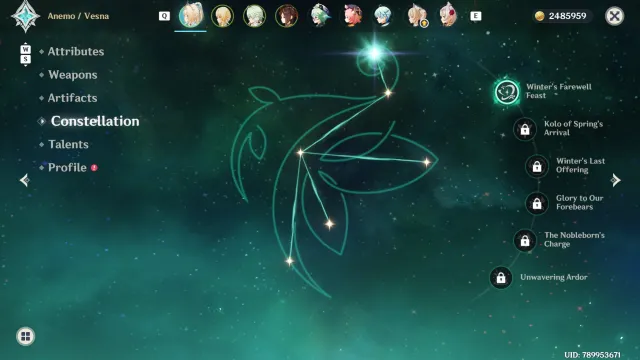640x360 pixels.
Task: Open the Winter's Farewell Feast constellation icon
Action: click(507, 92)
